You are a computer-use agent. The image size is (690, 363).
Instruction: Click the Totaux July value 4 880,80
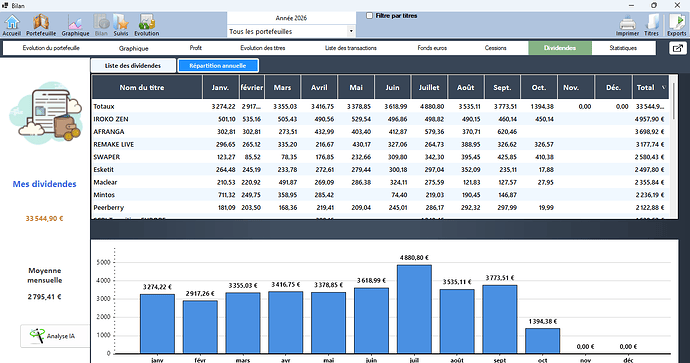click(x=432, y=106)
